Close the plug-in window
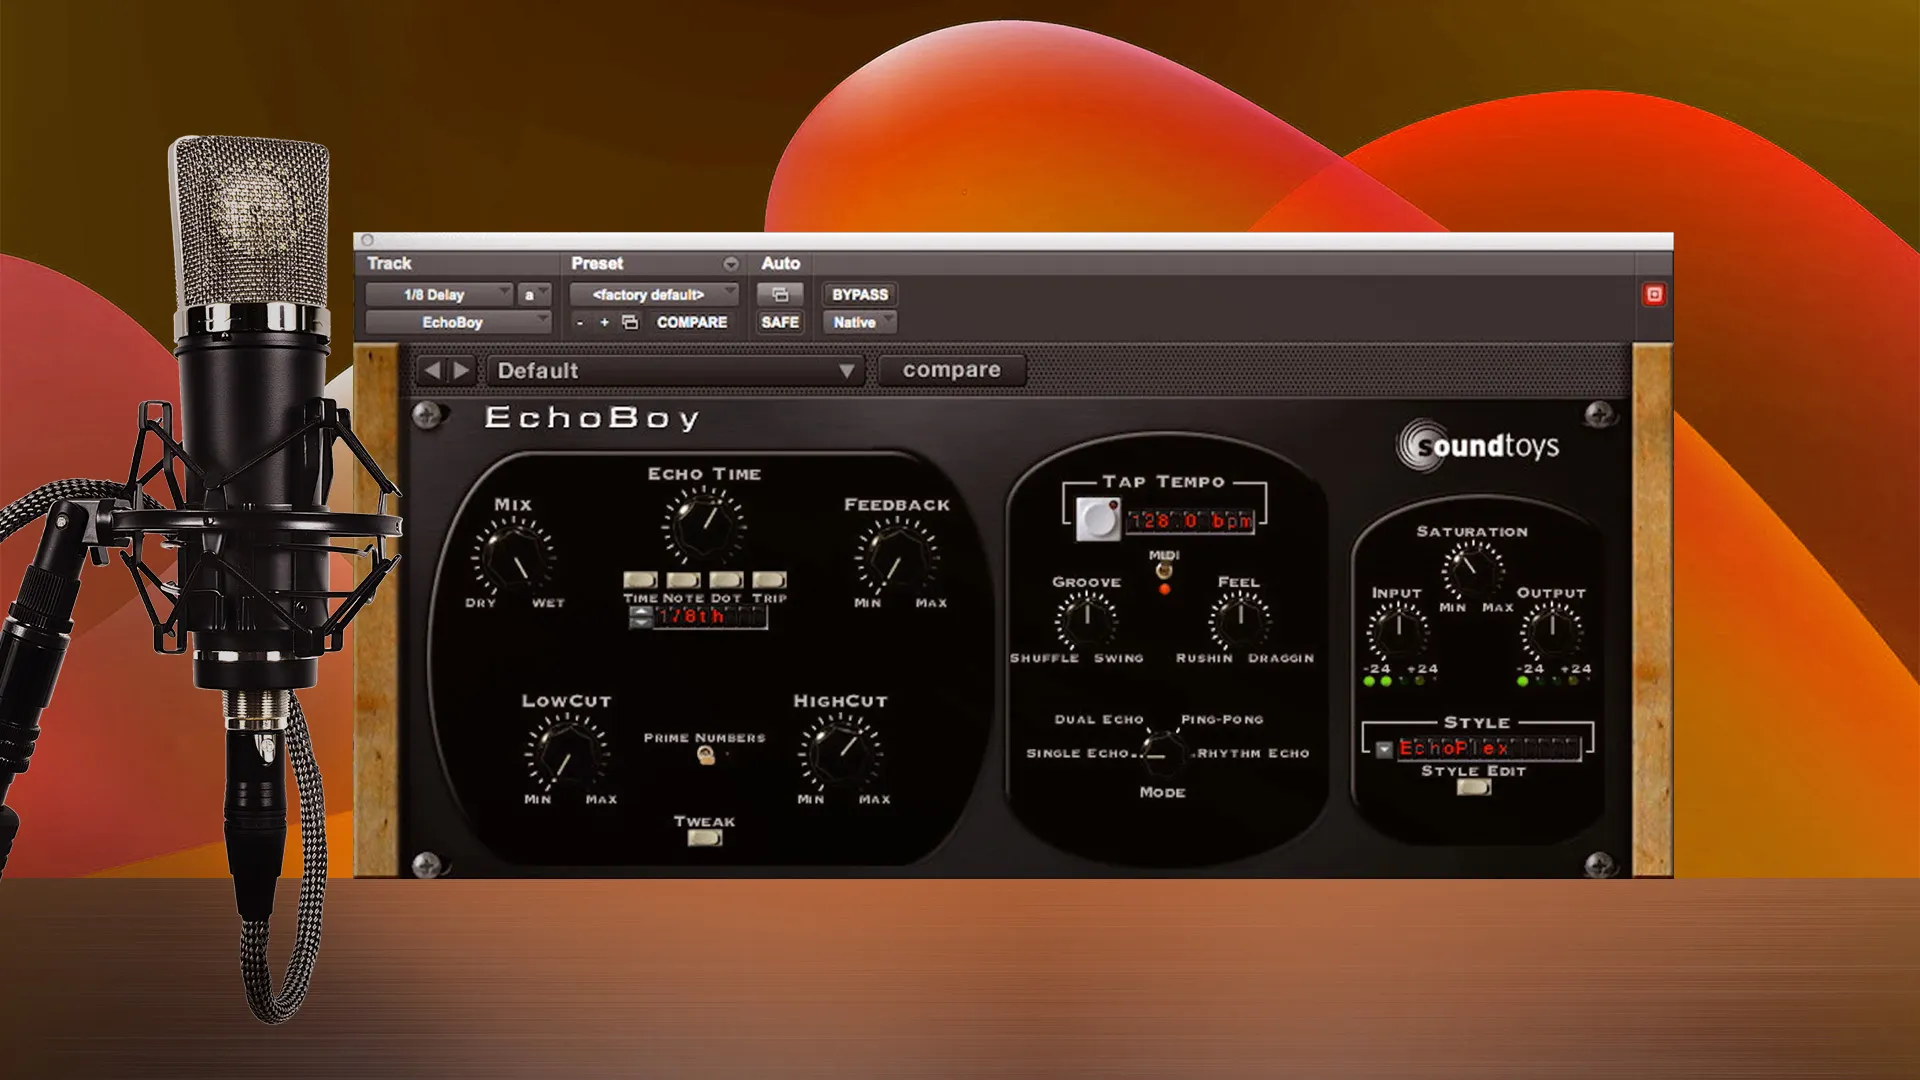Screen dimensions: 1920x1080 (367, 240)
